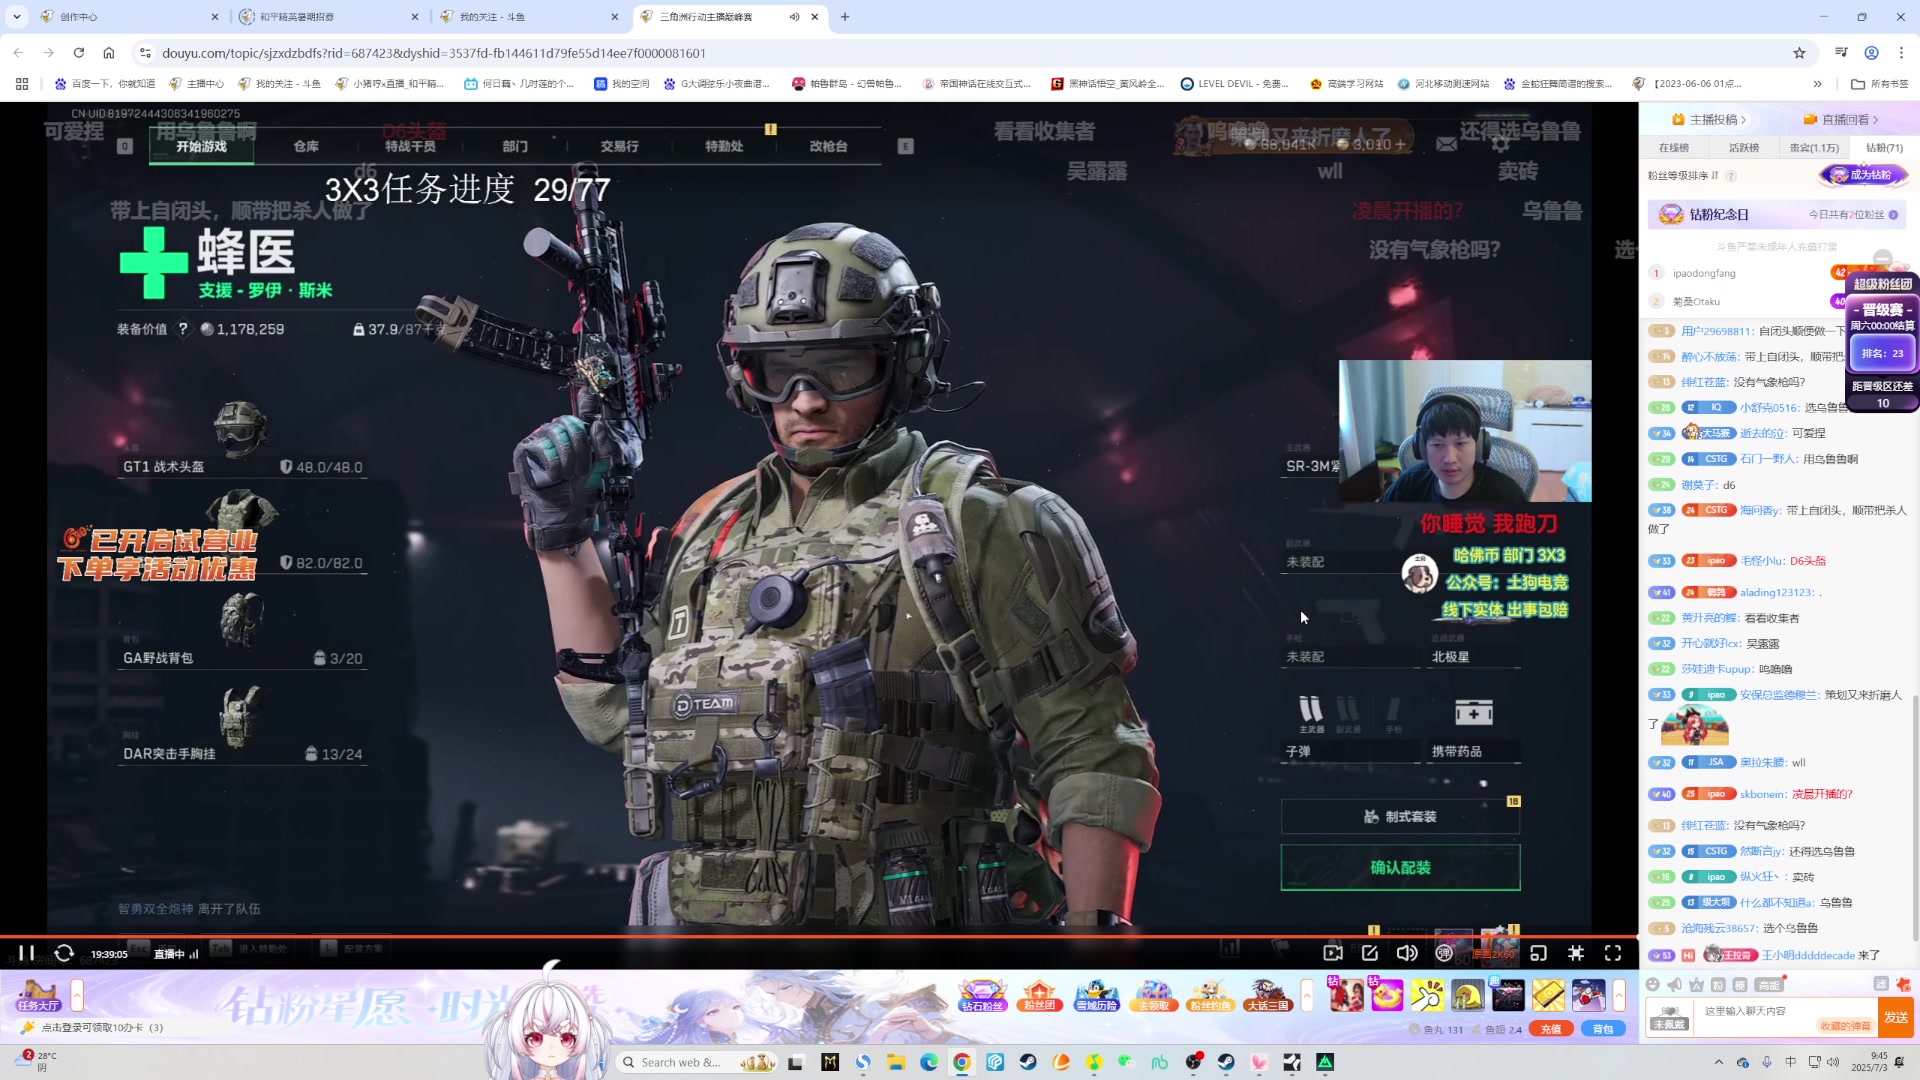Open the help icon beside 粉丝等级排序
This screenshot has width=1920, height=1080.
(1731, 176)
